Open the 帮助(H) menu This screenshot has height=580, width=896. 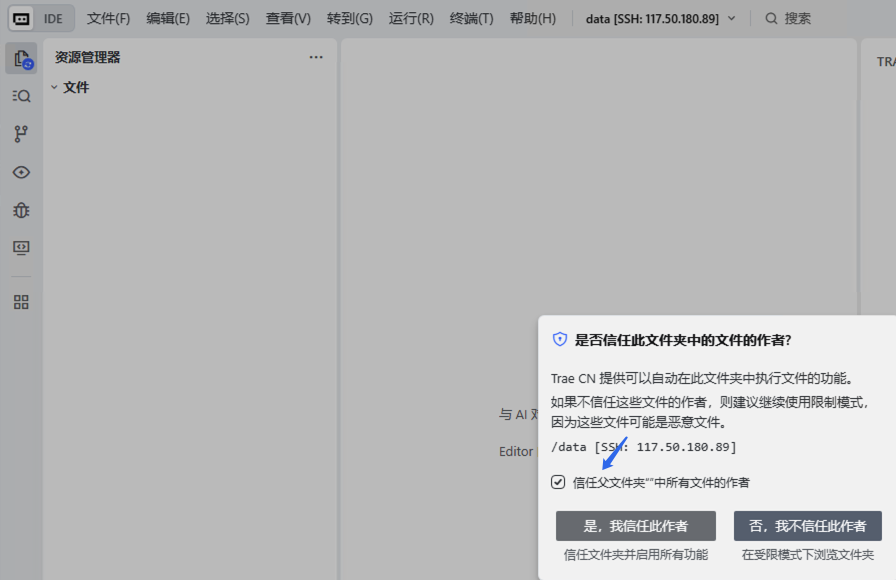(533, 18)
